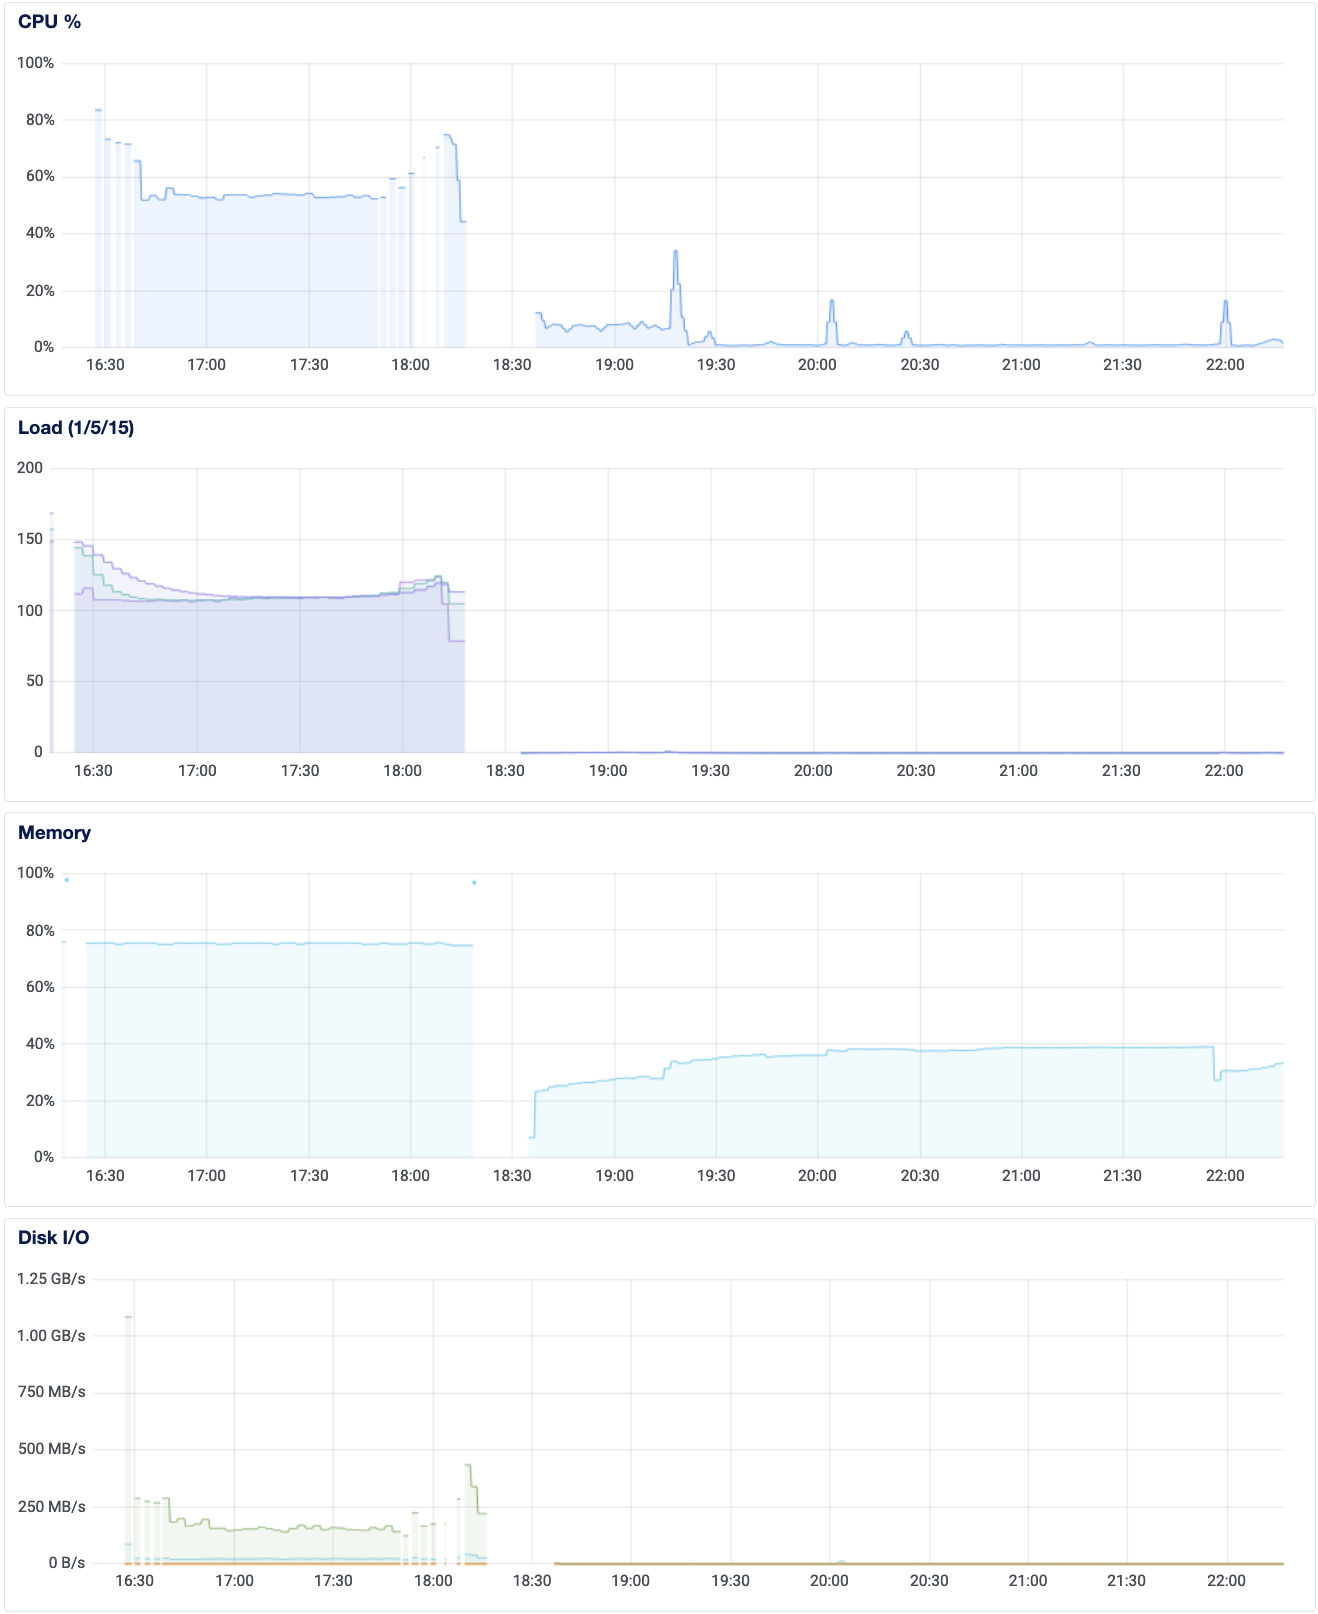Click the 1.00 GB/s label in Disk I/O chart

click(x=51, y=1336)
